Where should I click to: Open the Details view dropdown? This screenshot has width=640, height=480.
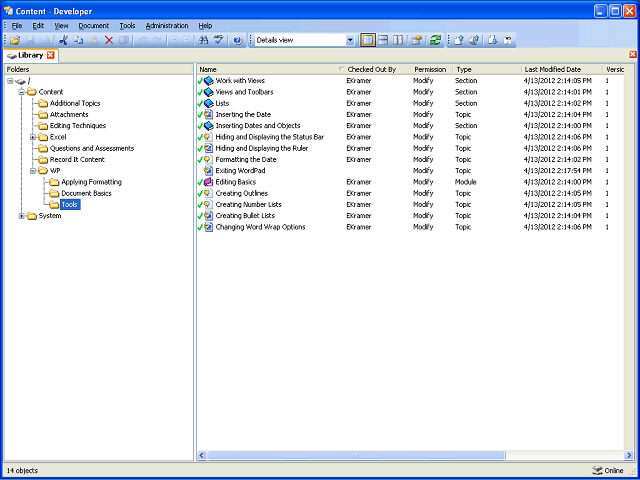(350, 40)
